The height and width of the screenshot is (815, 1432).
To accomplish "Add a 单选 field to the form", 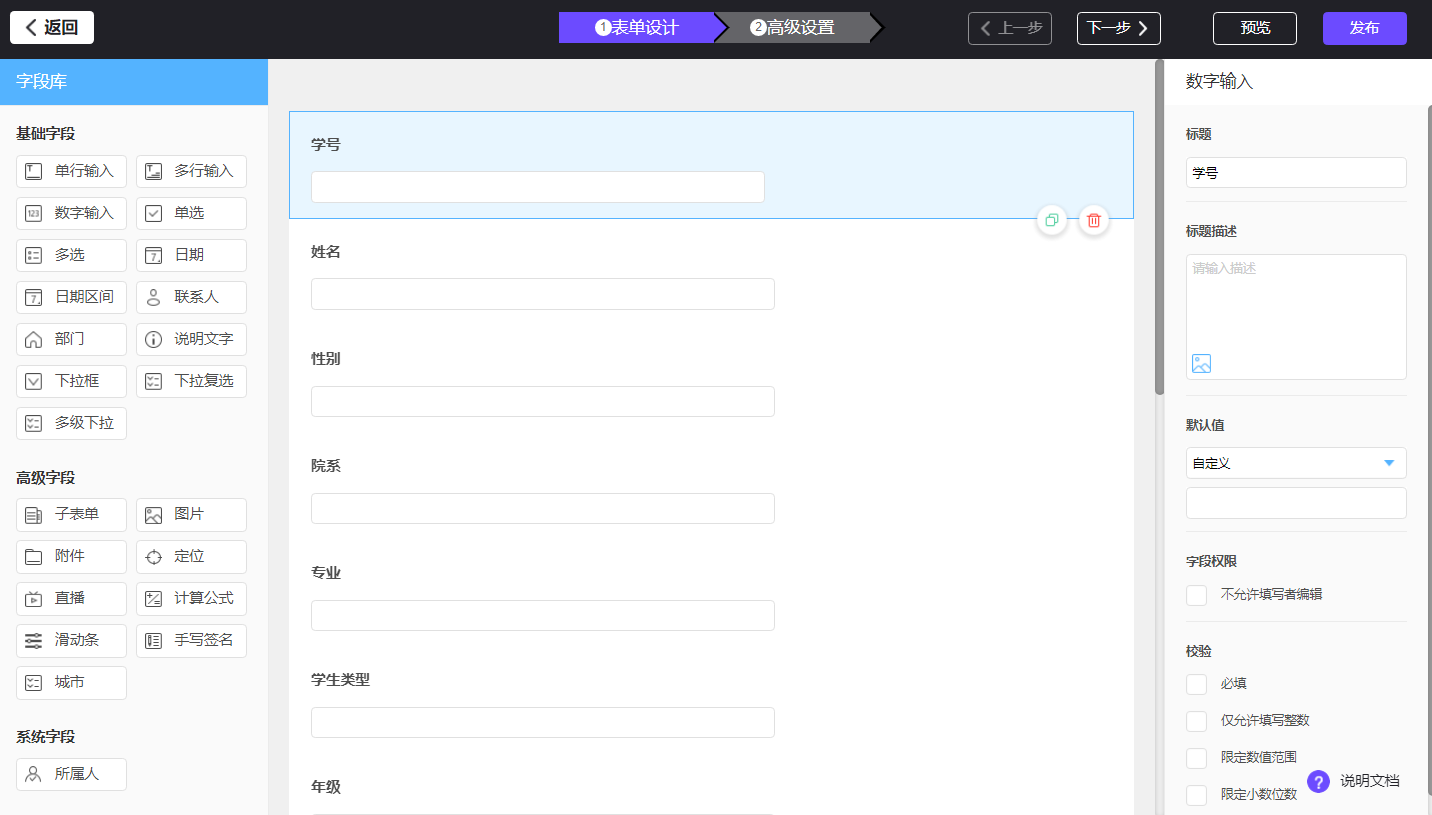I will 191,213.
